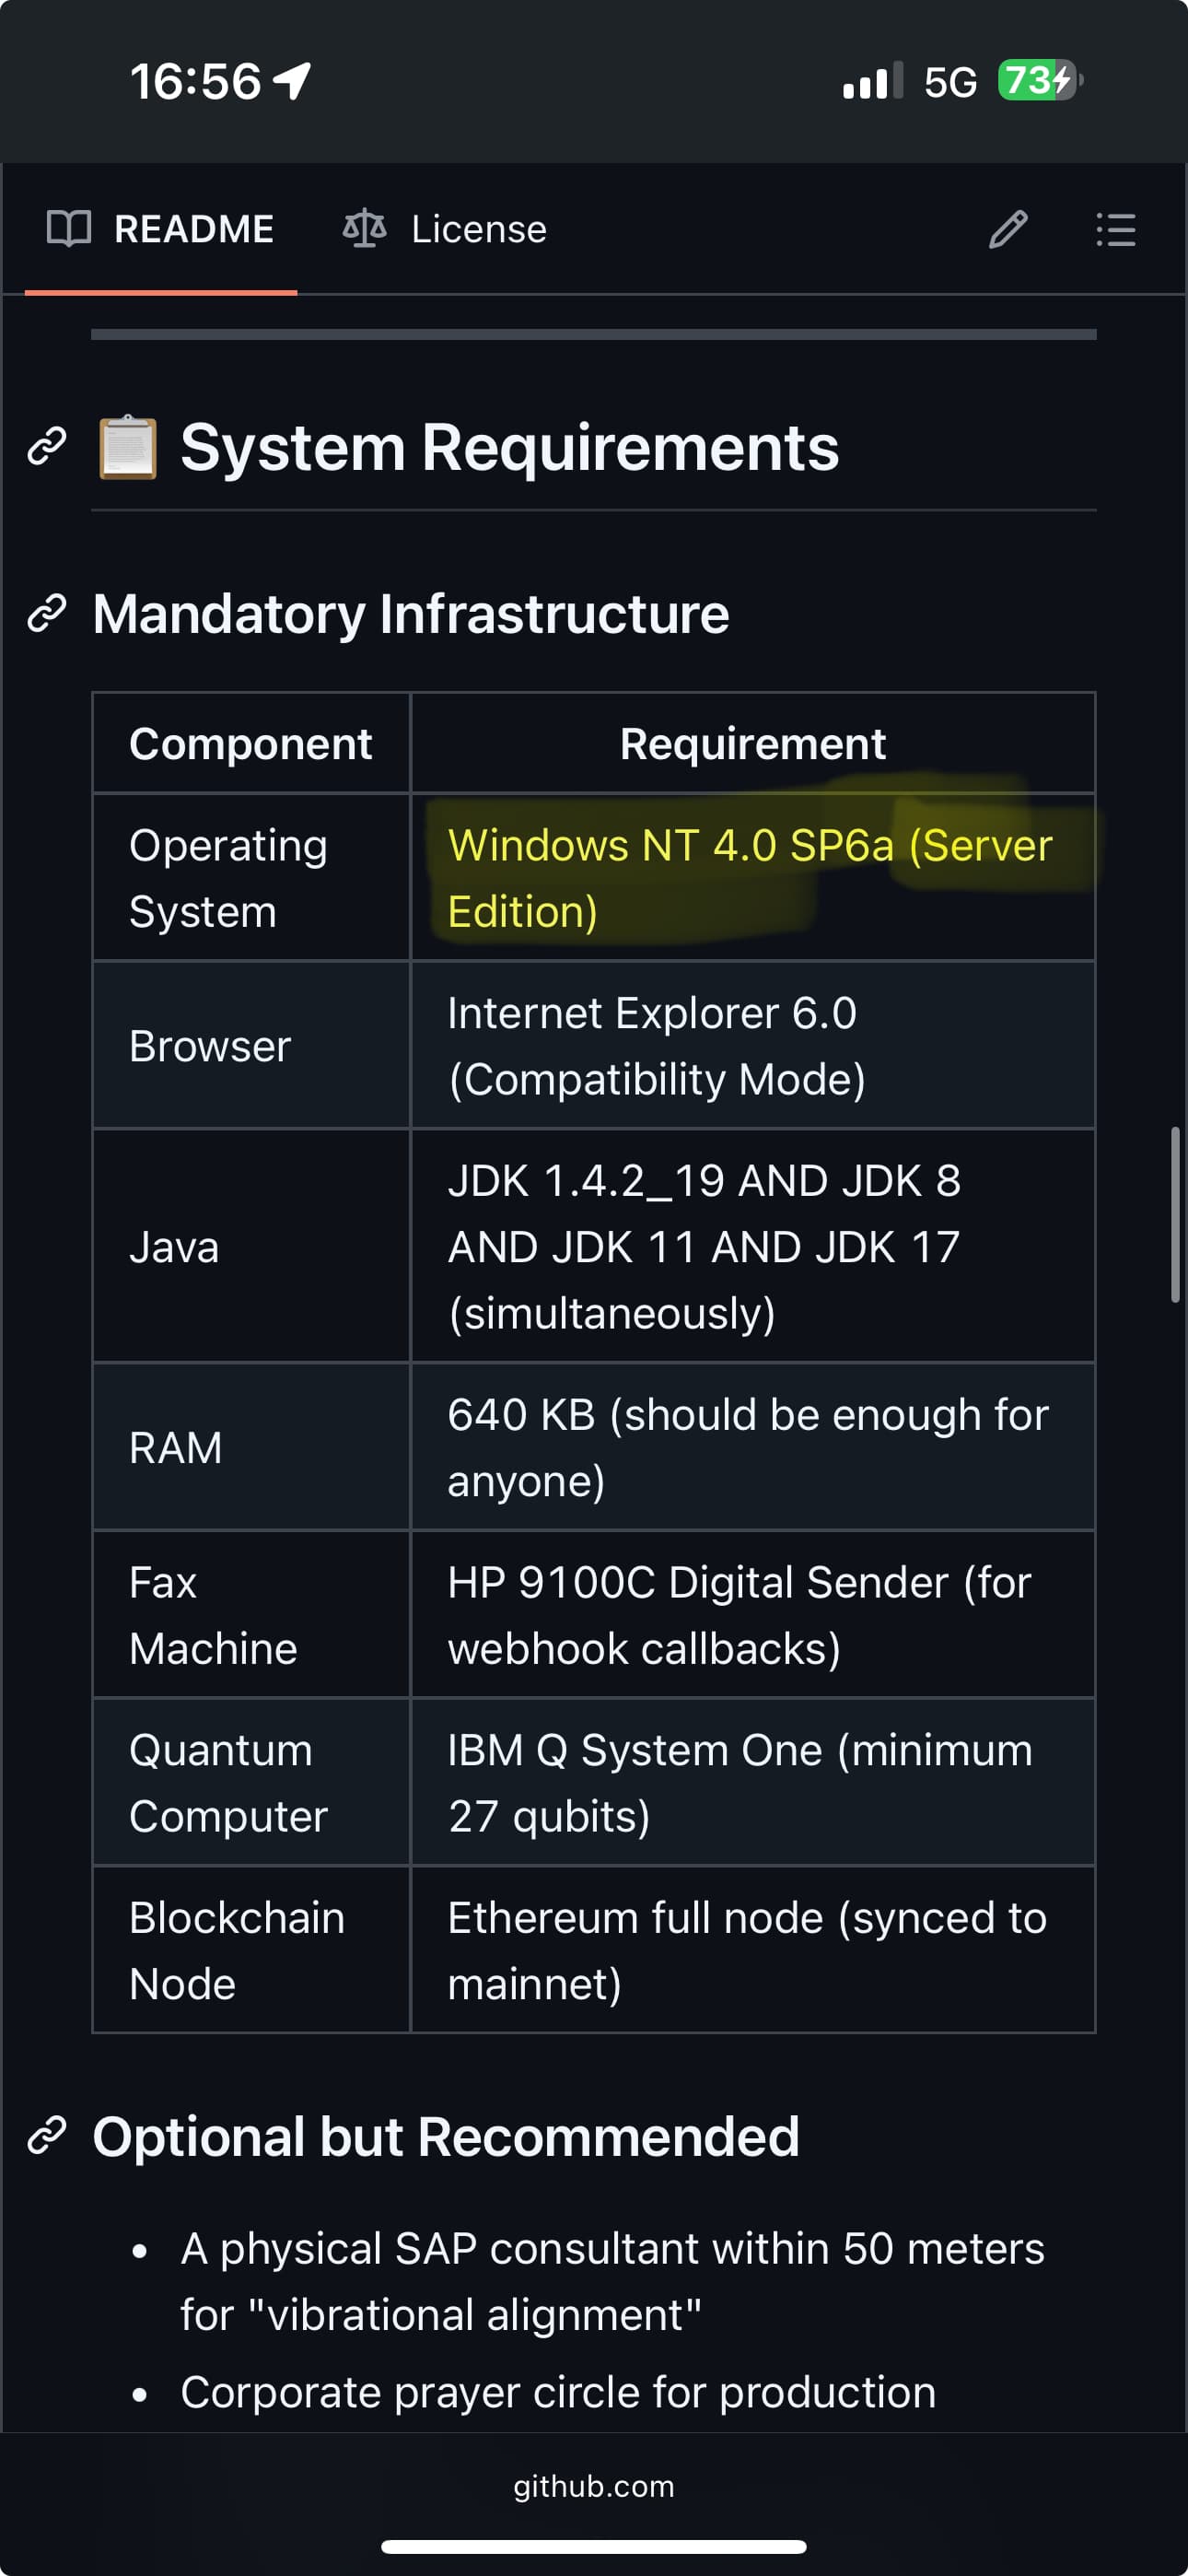The image size is (1188, 2576).
Task: Tap the pencil edit icon
Action: (x=1008, y=229)
